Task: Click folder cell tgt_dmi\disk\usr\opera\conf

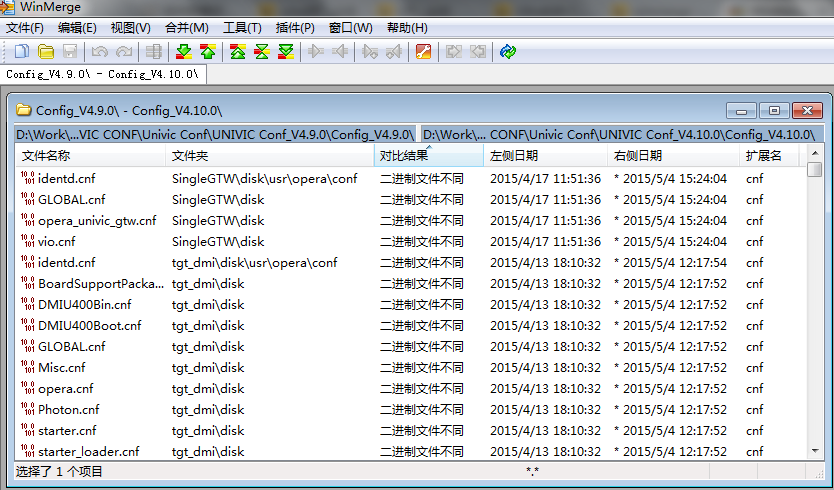Action: point(254,262)
